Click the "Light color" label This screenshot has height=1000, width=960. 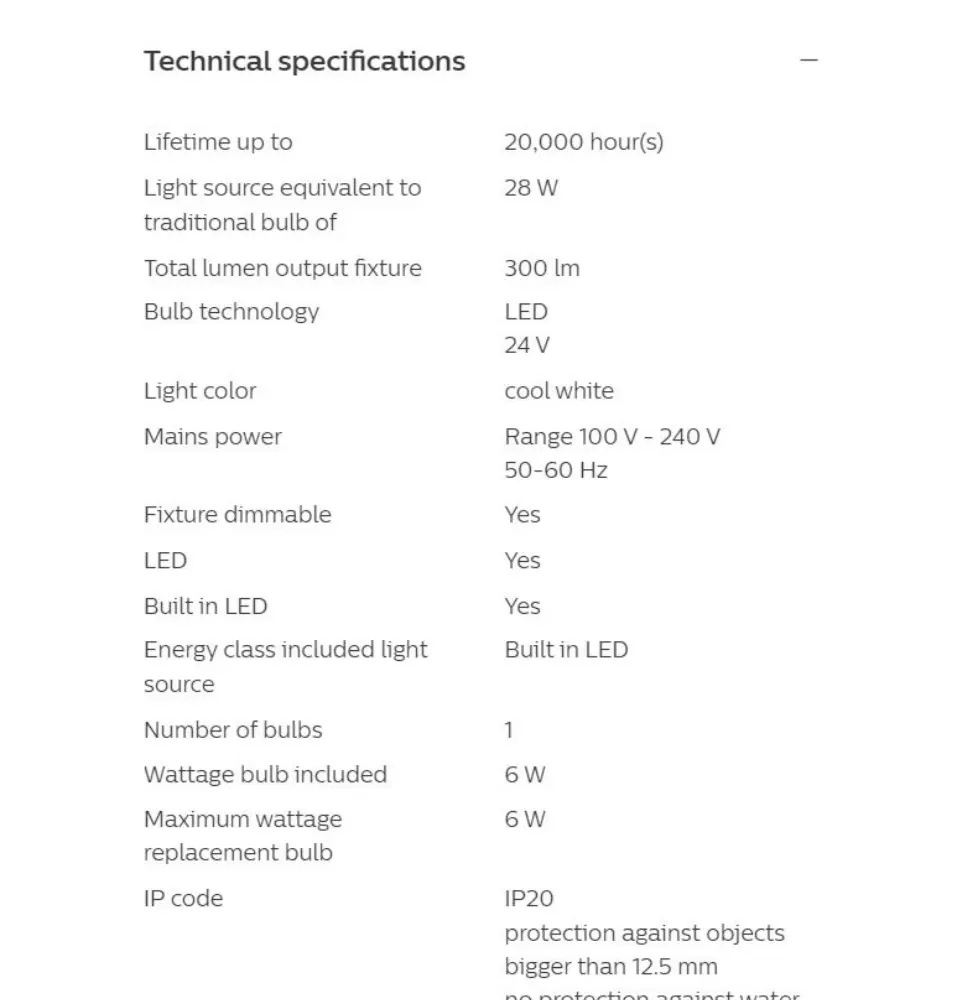200,391
